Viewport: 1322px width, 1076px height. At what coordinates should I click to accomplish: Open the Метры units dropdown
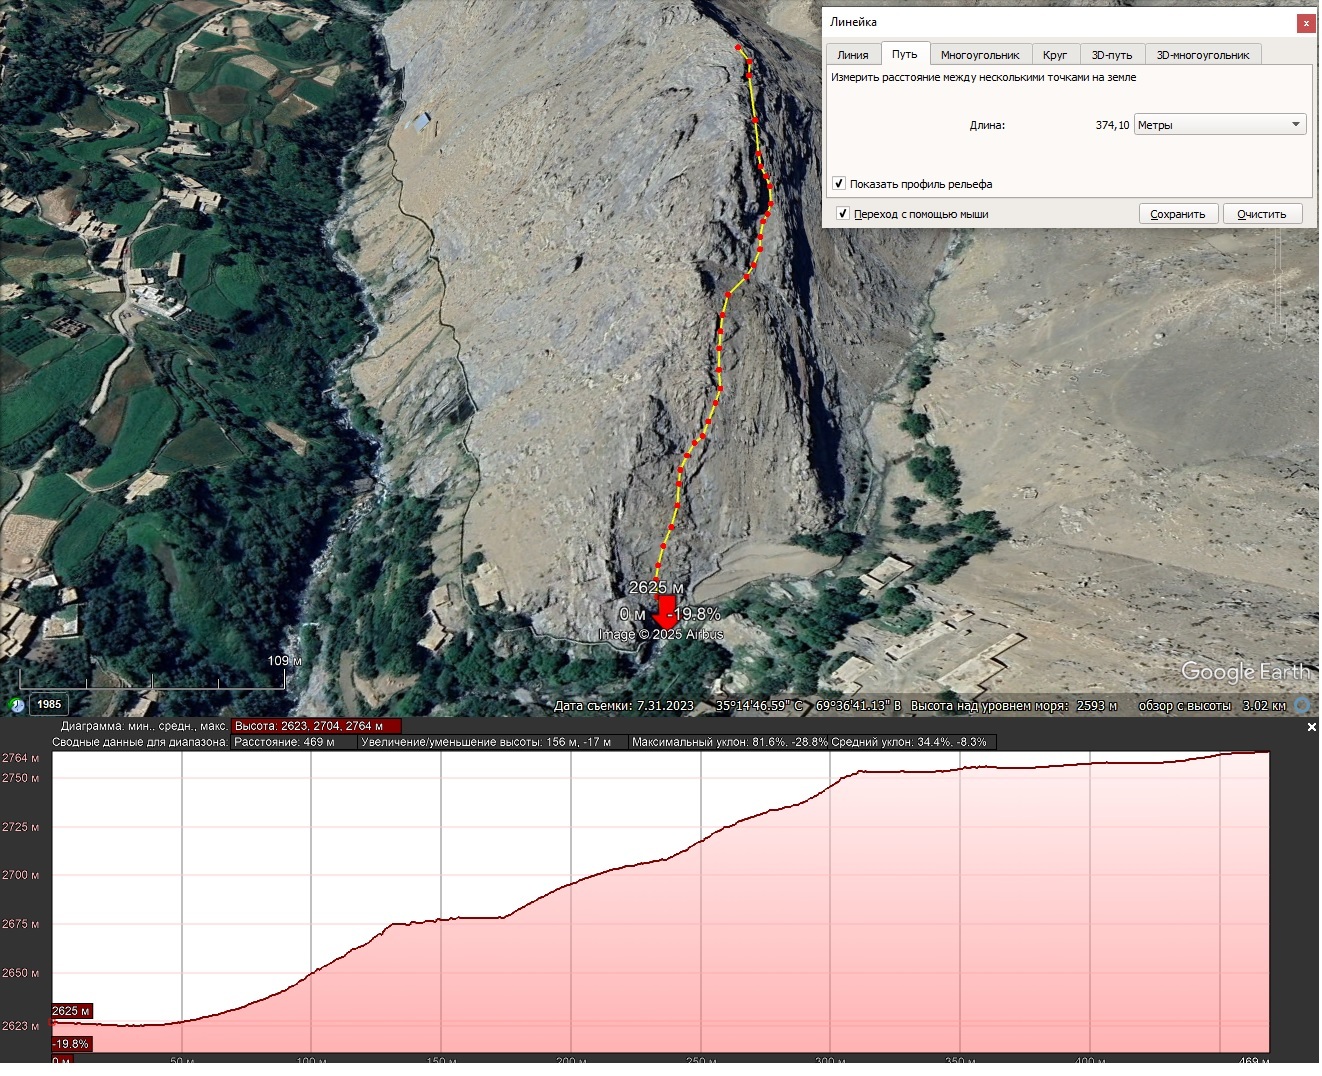[1219, 125]
